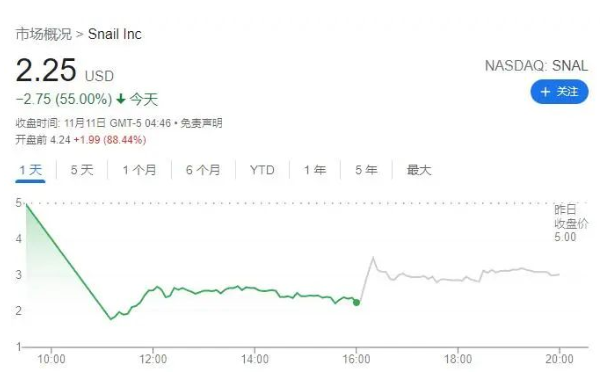Click the 昨日收盘价 5.00 label
This screenshot has width=604, height=380.
tap(571, 223)
